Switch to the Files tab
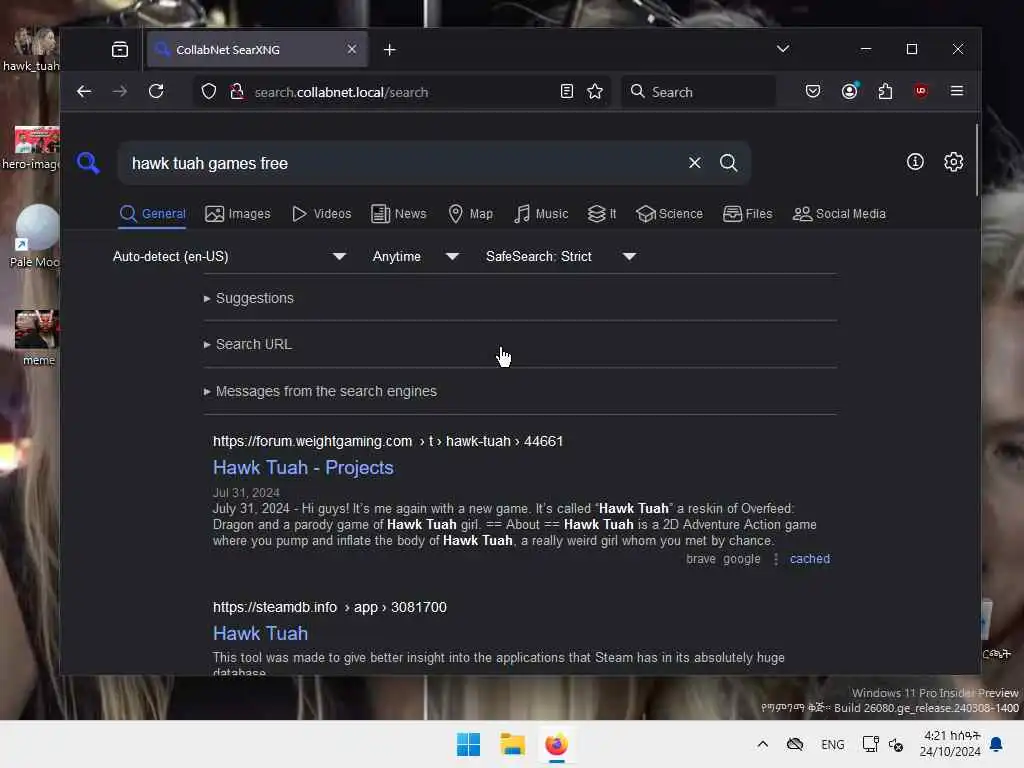The height and width of the screenshot is (768, 1024). click(x=748, y=214)
